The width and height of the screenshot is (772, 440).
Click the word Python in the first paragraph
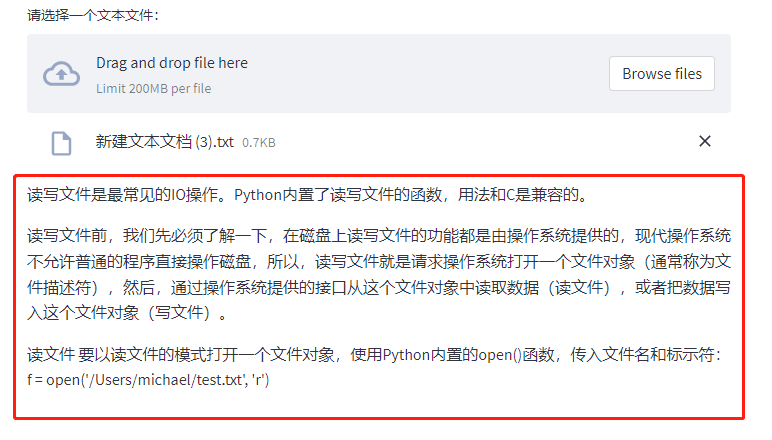click(x=257, y=195)
